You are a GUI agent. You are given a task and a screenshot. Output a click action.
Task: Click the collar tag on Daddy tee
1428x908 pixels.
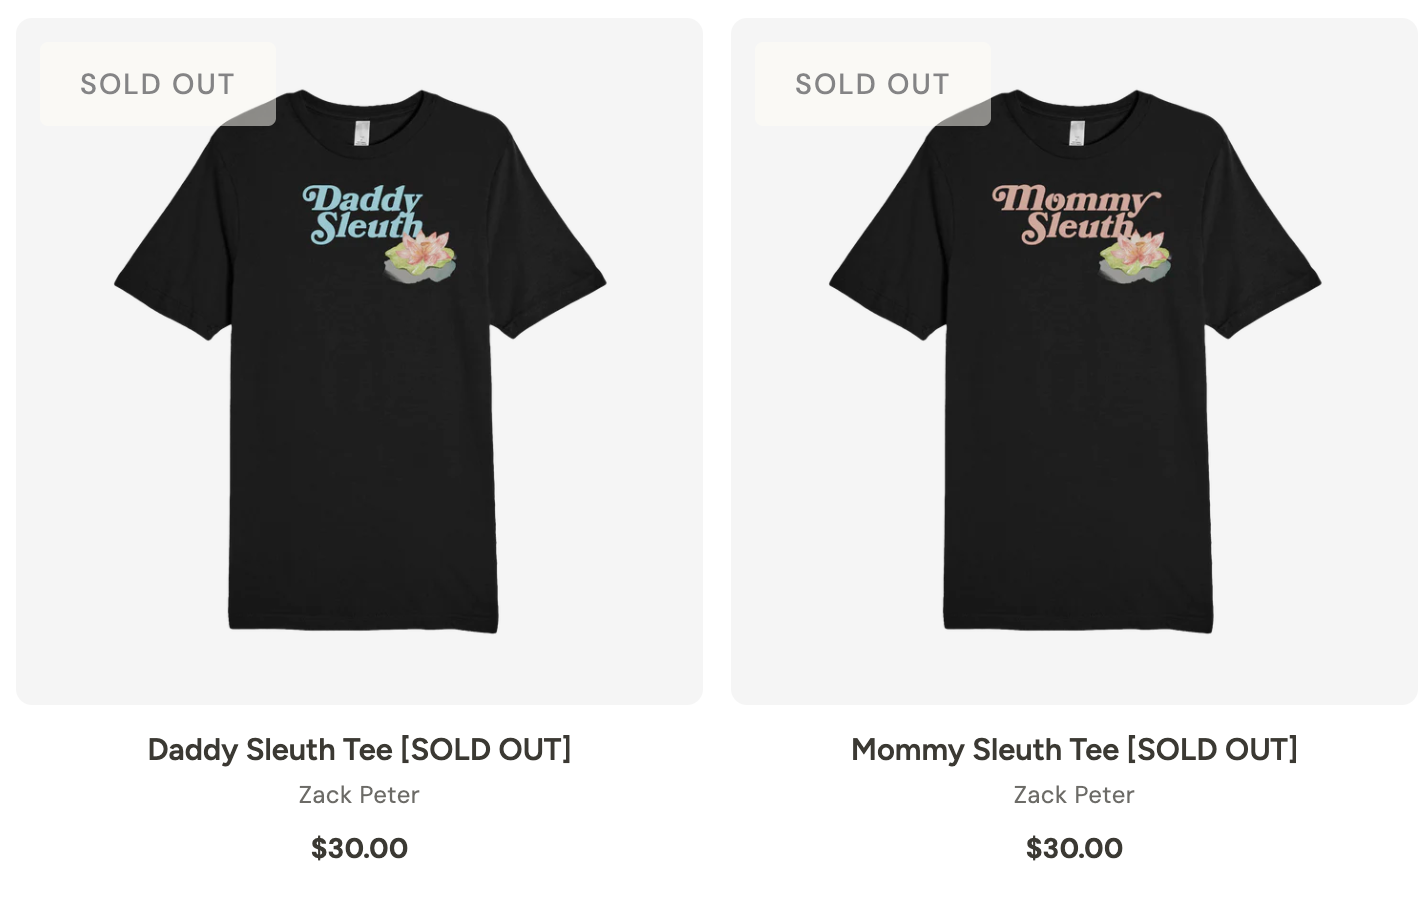pos(361,133)
